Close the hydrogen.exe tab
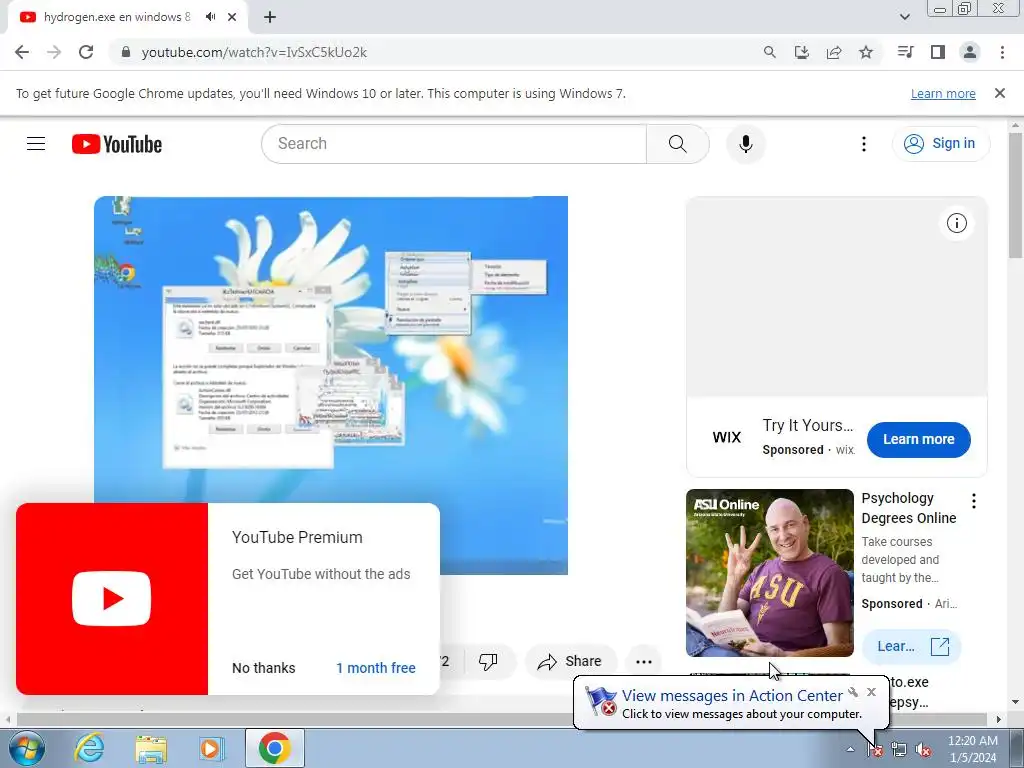 232,18
